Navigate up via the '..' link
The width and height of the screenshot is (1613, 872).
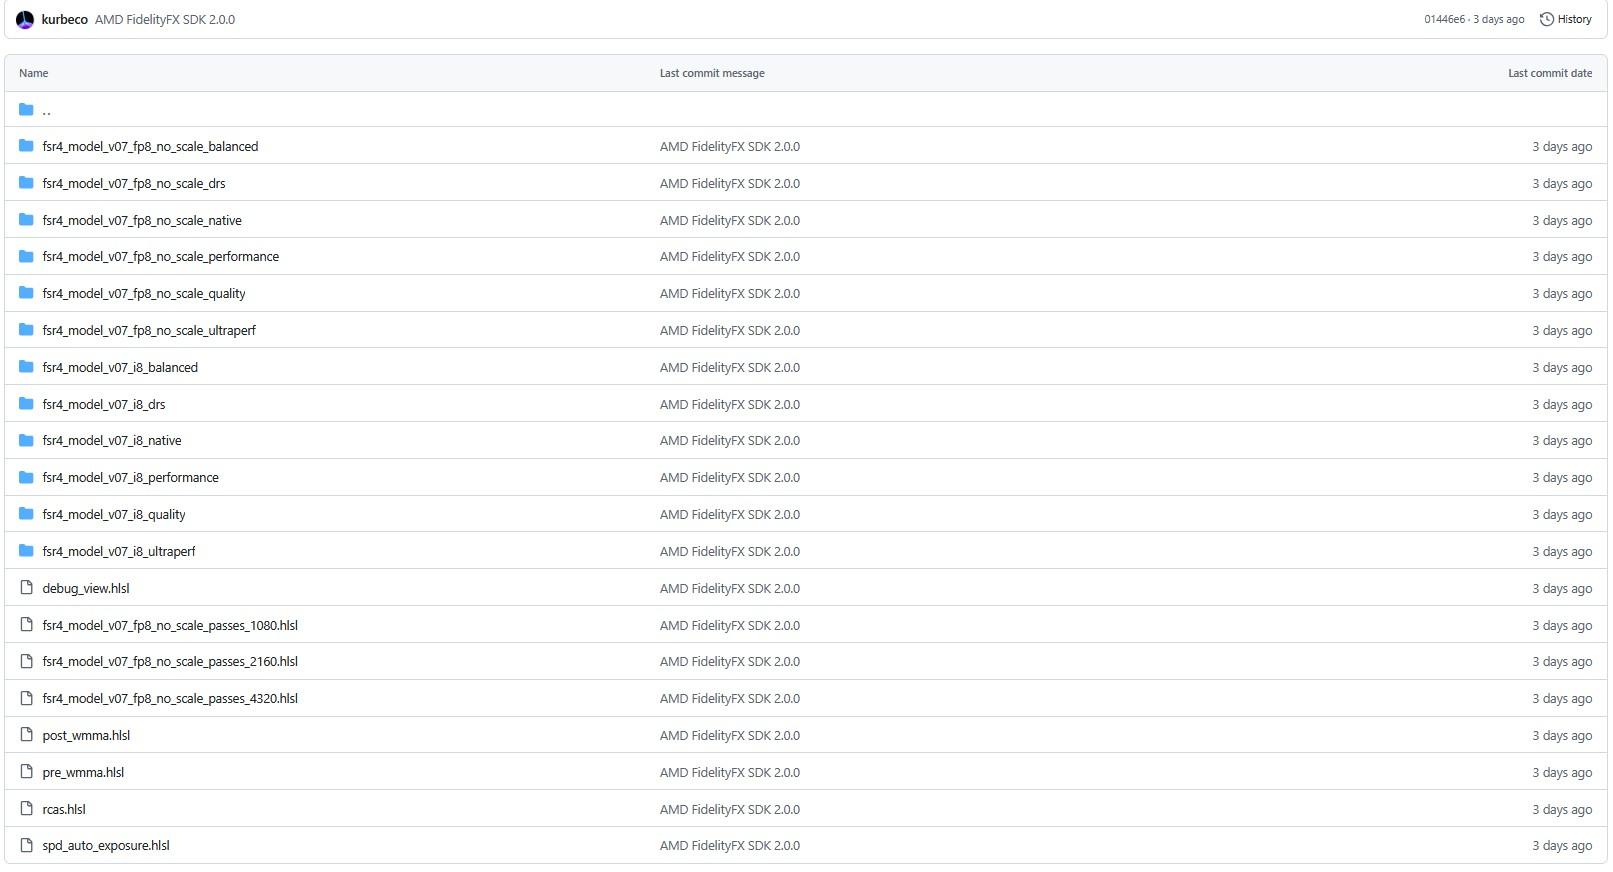pos(47,111)
